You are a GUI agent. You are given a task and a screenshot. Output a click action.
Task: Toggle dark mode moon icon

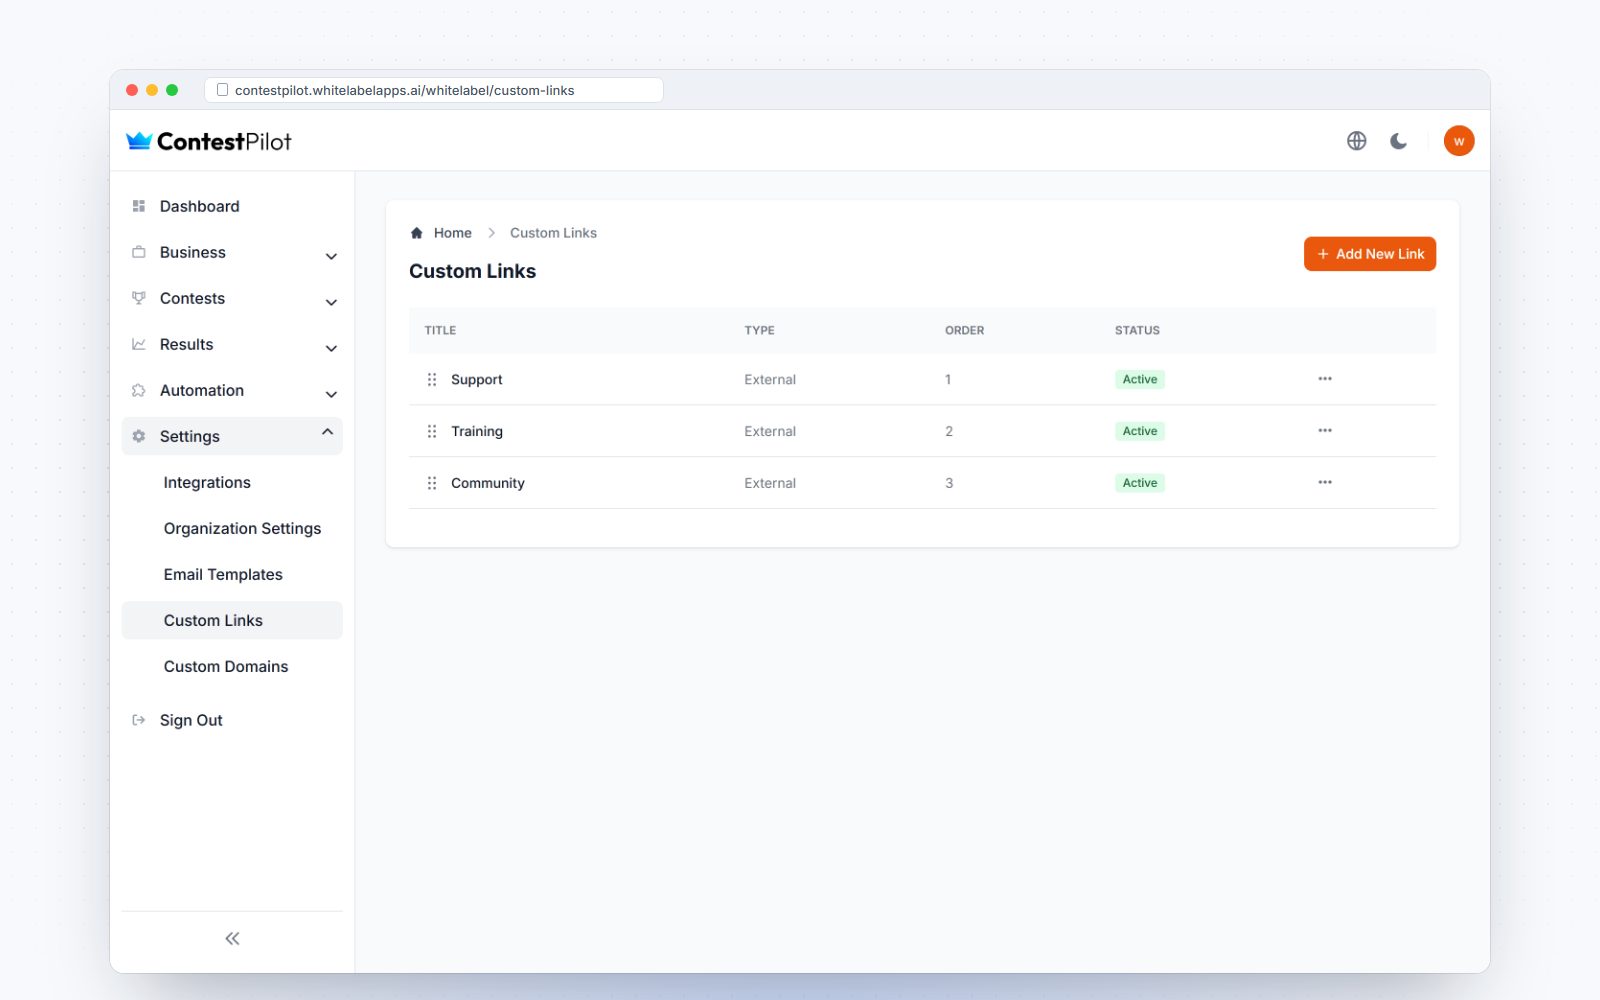1398,141
